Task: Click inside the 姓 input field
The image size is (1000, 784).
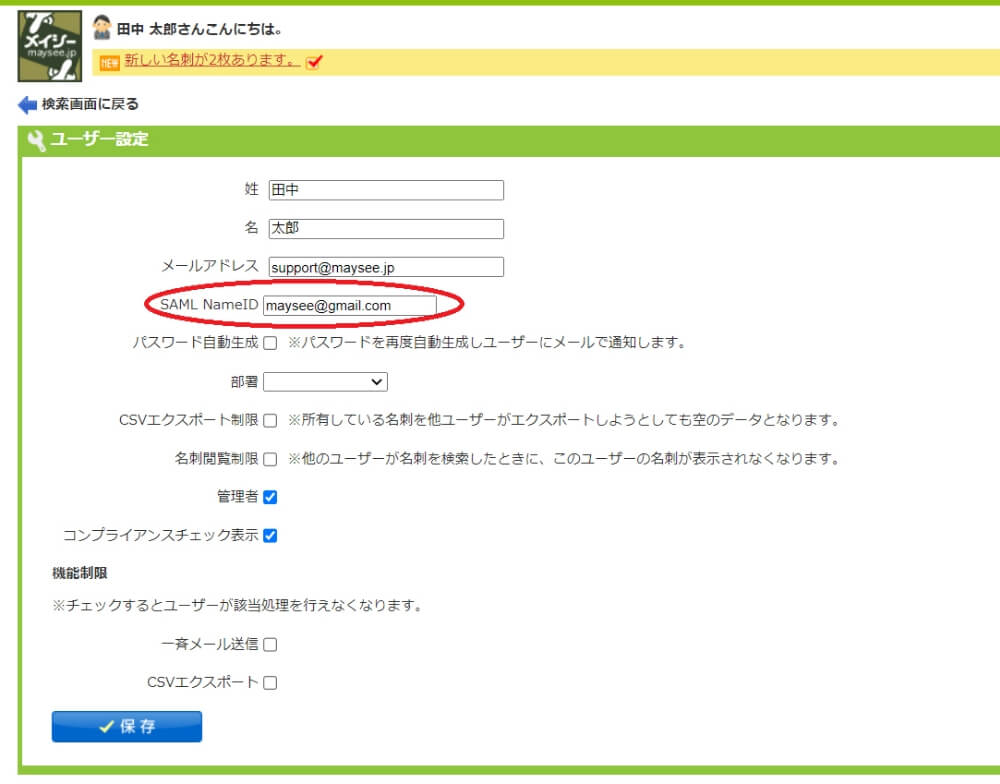Action: 385,190
